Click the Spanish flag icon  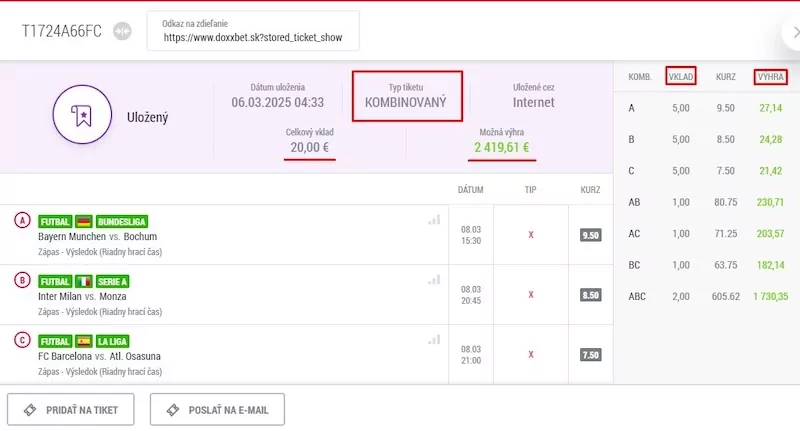coord(84,341)
